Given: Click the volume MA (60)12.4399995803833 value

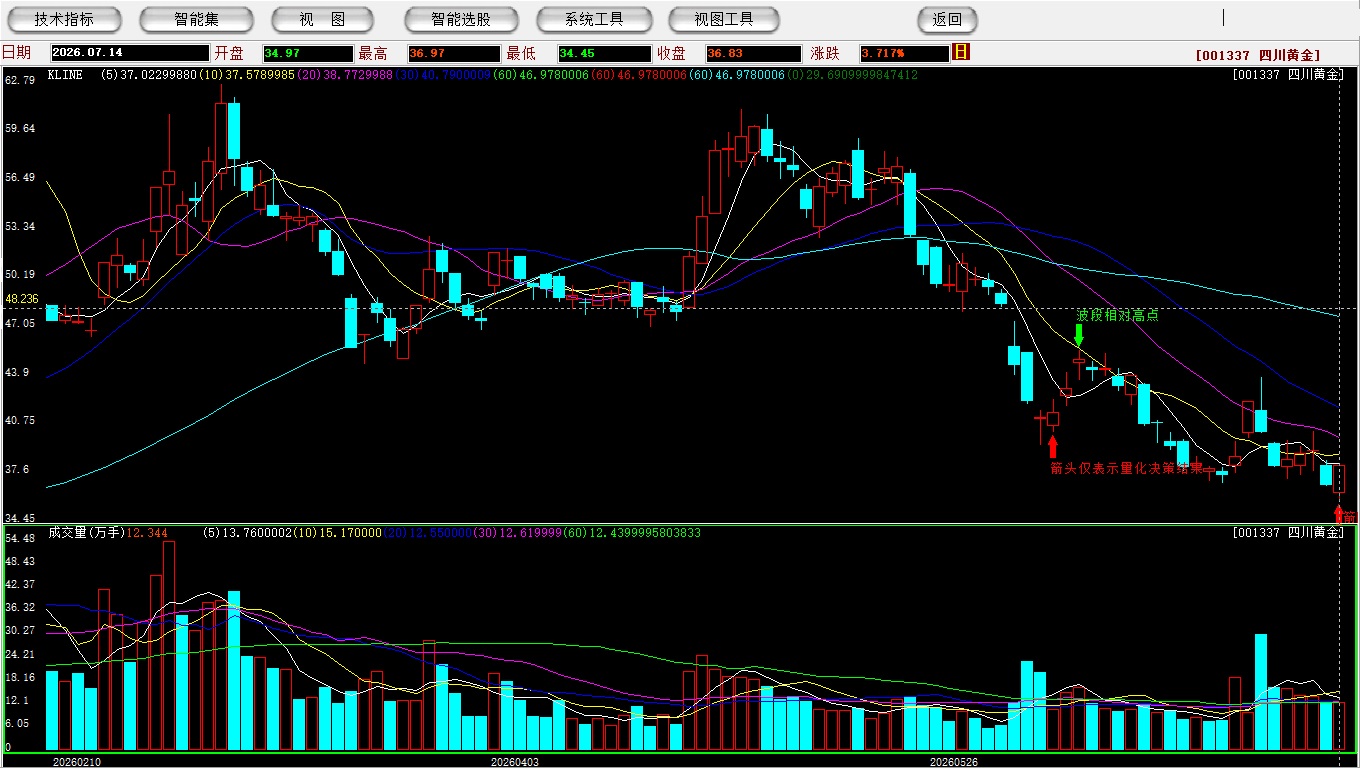Looking at the screenshot, I should [631, 533].
